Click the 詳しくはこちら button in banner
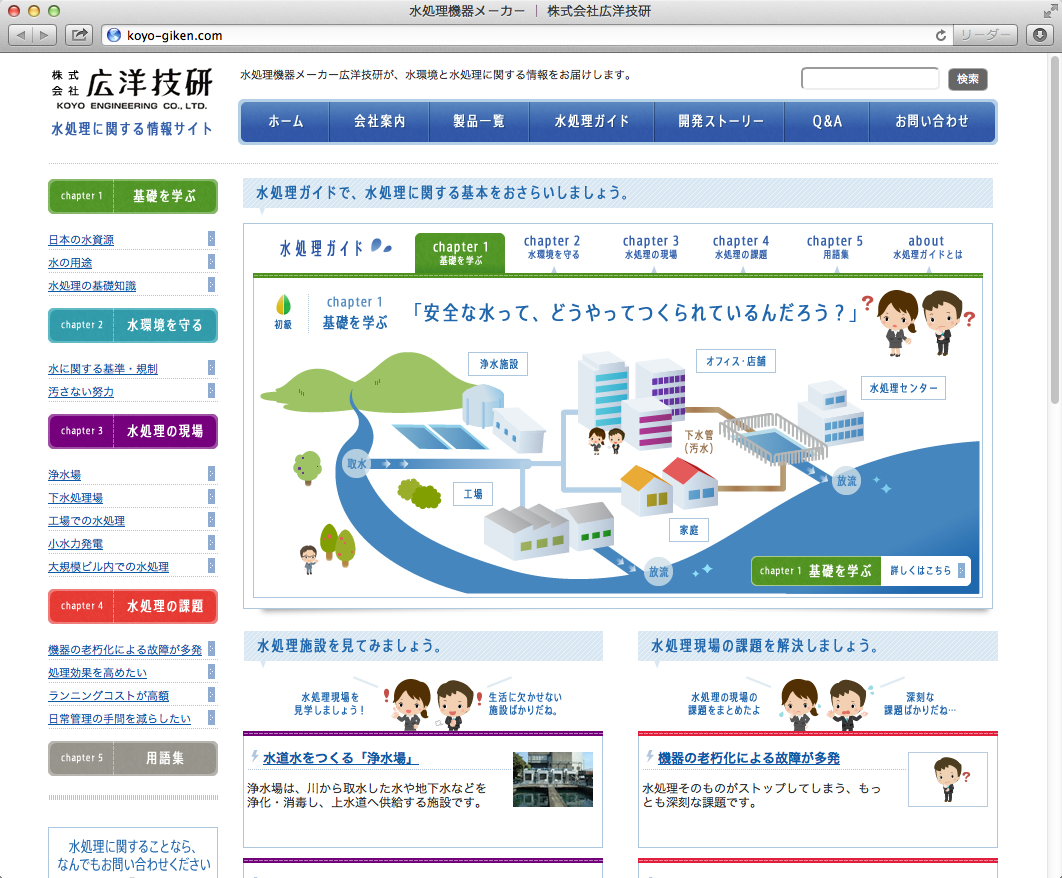Viewport: 1062px width, 878px height. click(x=925, y=571)
